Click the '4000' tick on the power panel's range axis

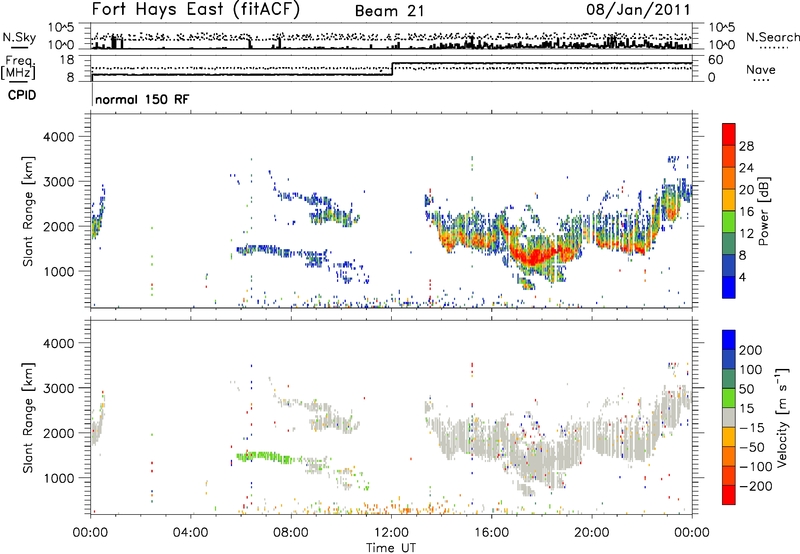(x=58, y=137)
